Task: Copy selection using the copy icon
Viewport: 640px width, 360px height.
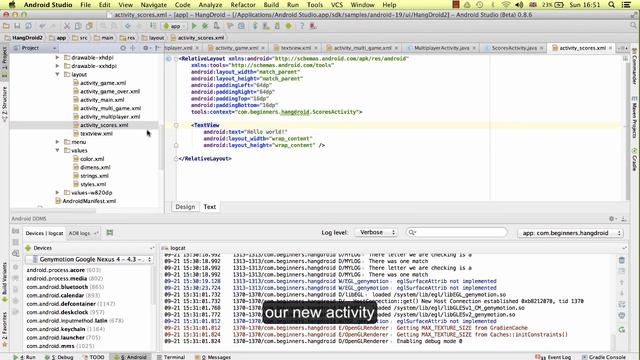Action: point(78,26)
